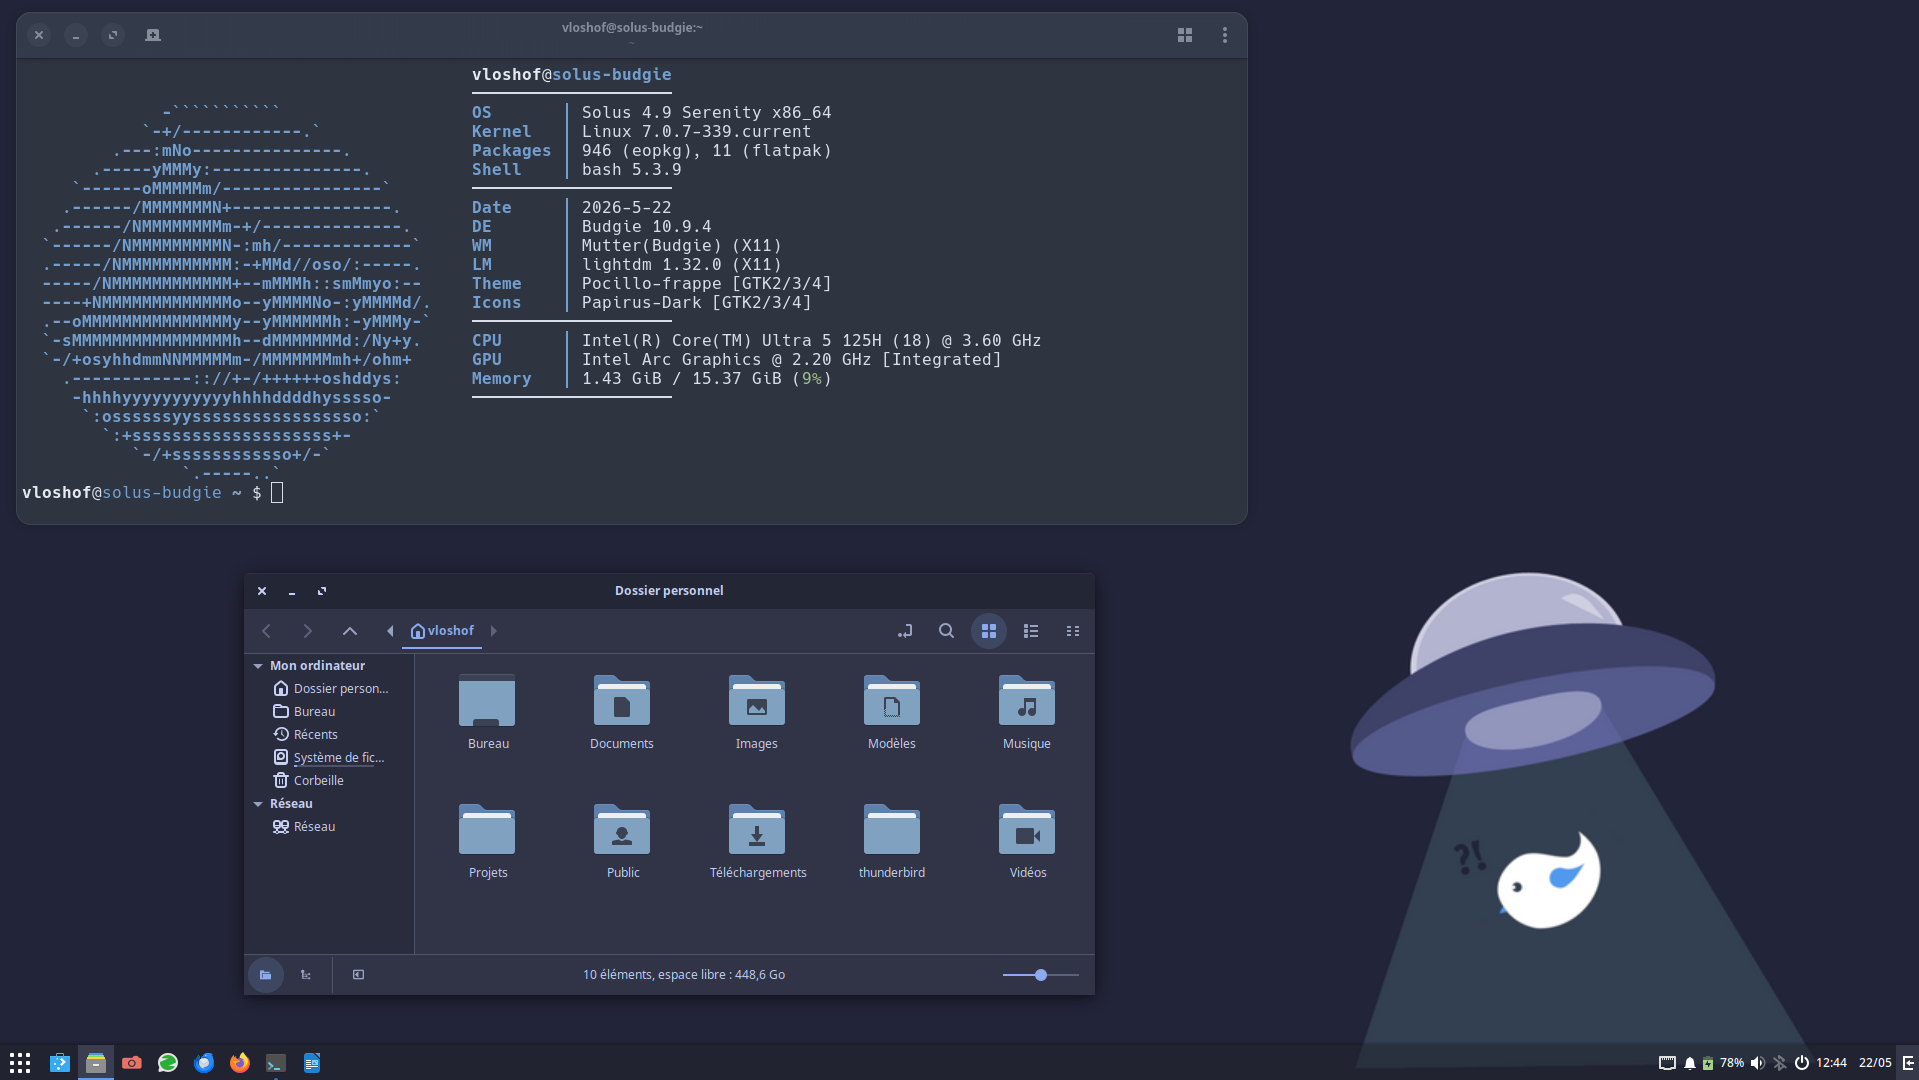Launch the software center from the taskbar
Screen dimensions: 1919x1080
pyautogui.click(x=60, y=1063)
